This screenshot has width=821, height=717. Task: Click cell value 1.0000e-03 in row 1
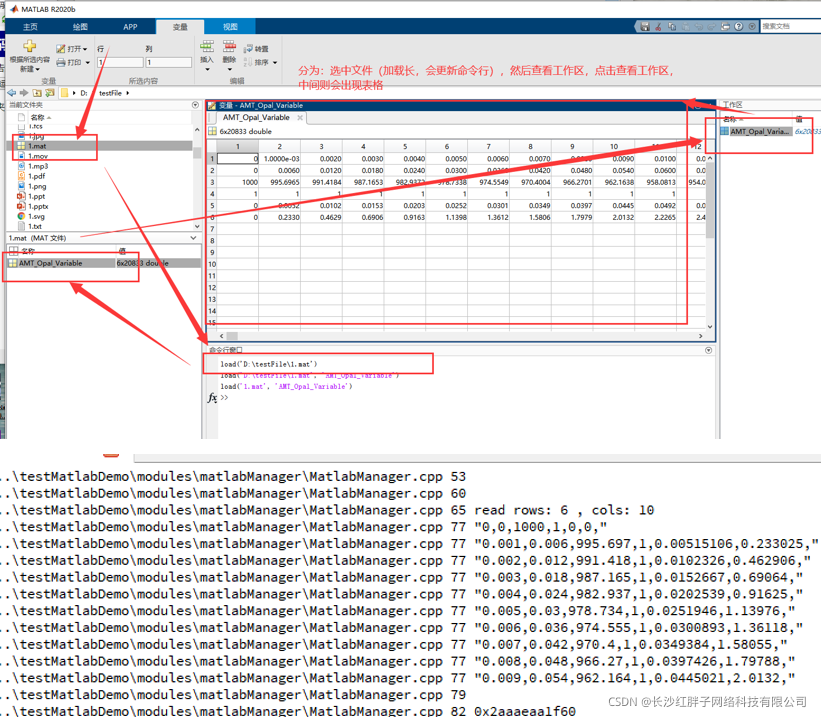click(280, 159)
